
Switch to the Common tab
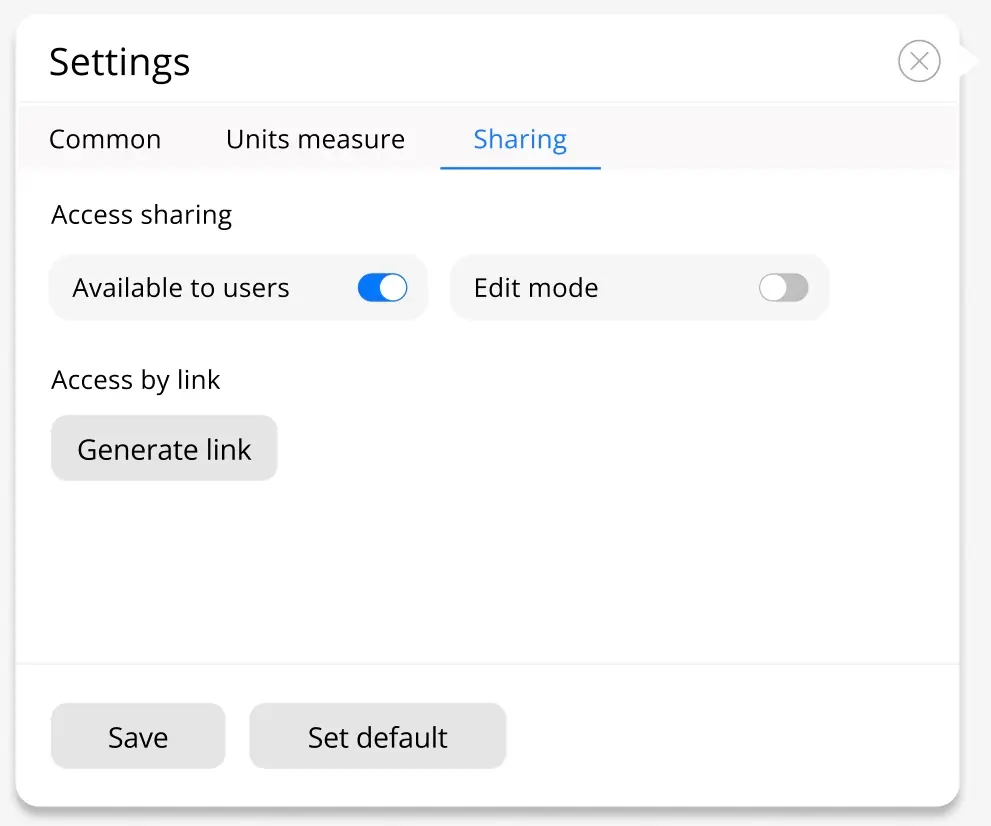point(105,139)
